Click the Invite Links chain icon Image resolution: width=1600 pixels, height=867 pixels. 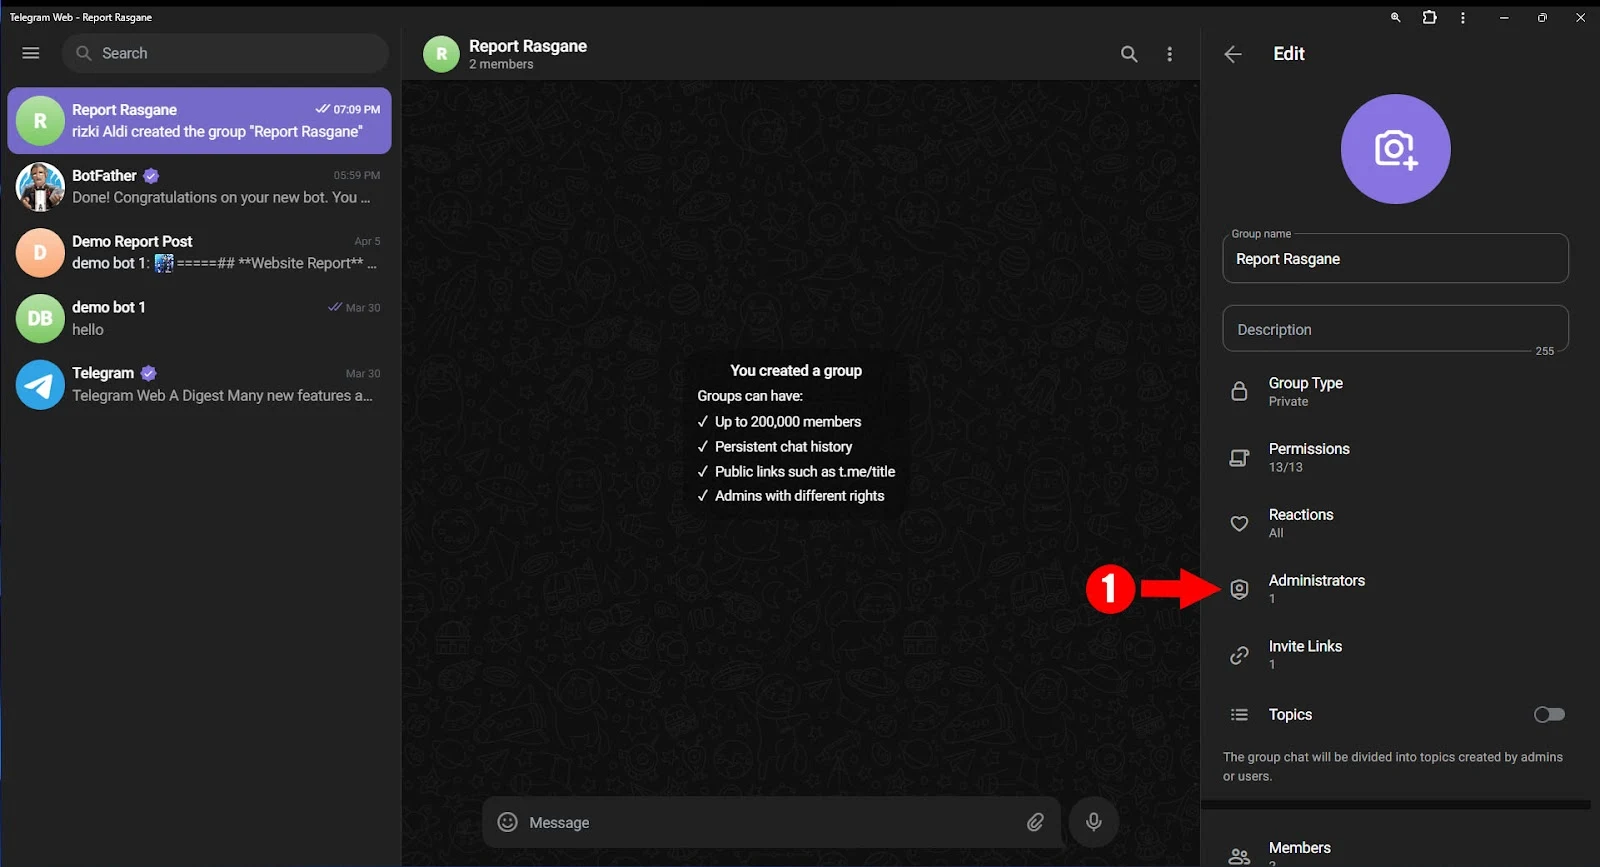1239,655
